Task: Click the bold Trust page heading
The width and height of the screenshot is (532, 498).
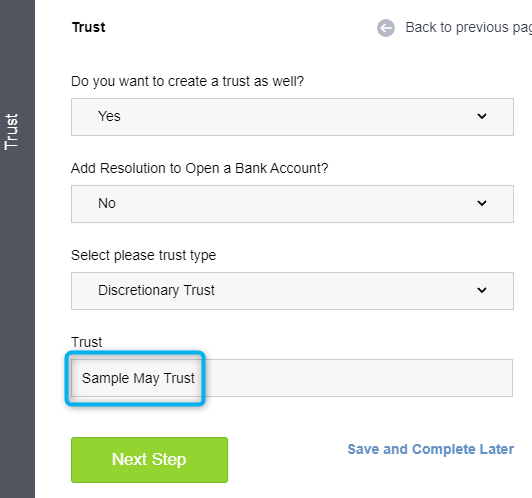Action: pyautogui.click(x=89, y=27)
